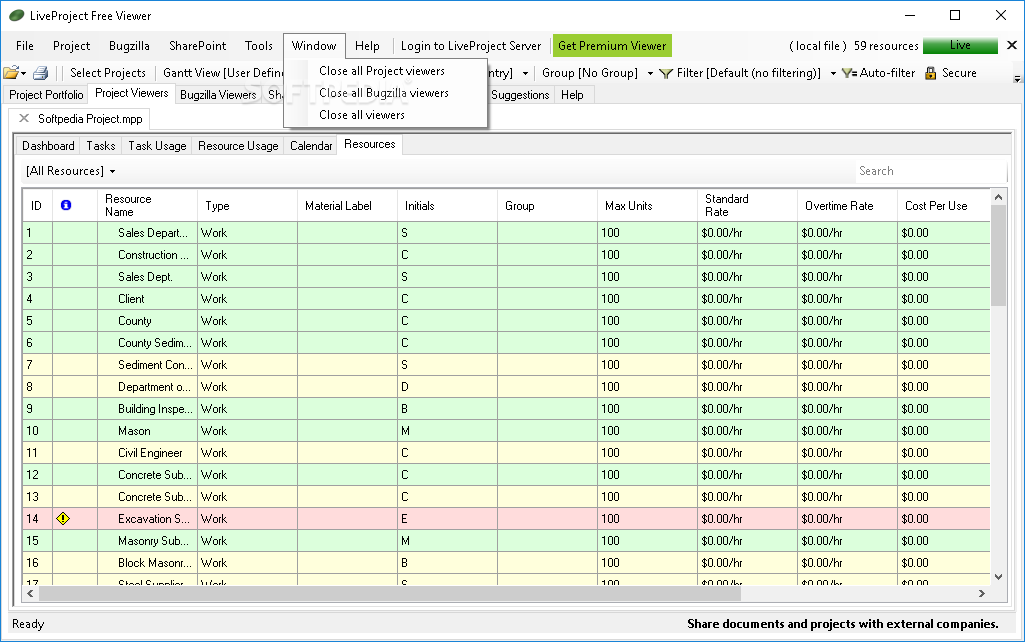Select the Client resource row

click(506, 299)
